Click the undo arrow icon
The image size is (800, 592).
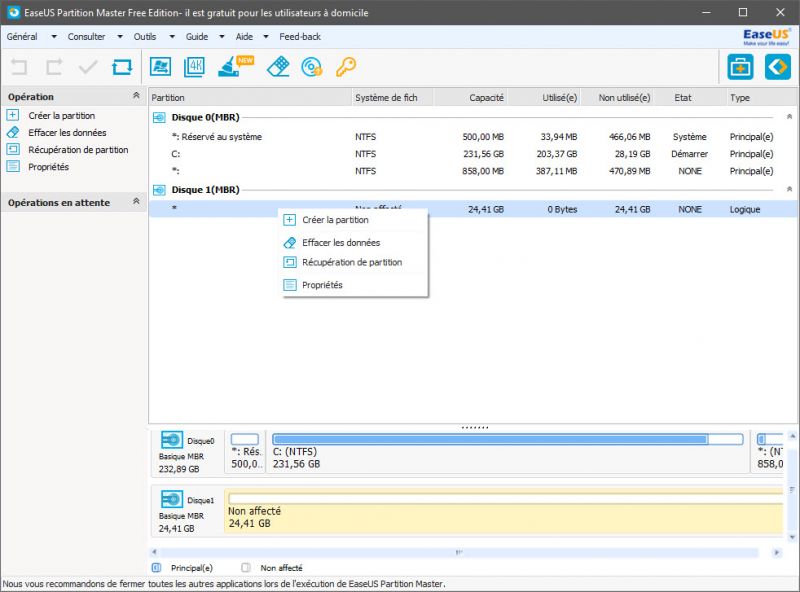coord(18,68)
